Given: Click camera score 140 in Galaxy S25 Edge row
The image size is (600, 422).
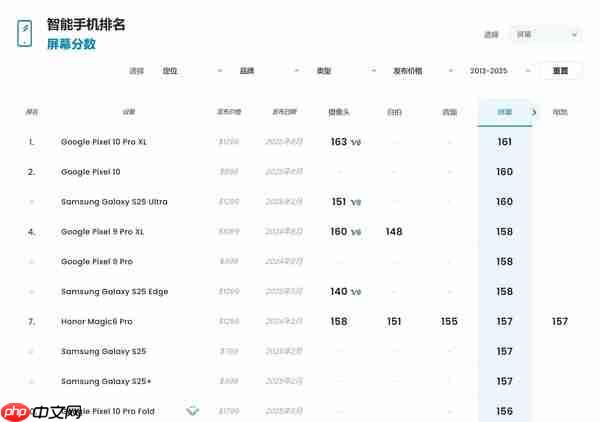Looking at the screenshot, I should [x=339, y=292].
